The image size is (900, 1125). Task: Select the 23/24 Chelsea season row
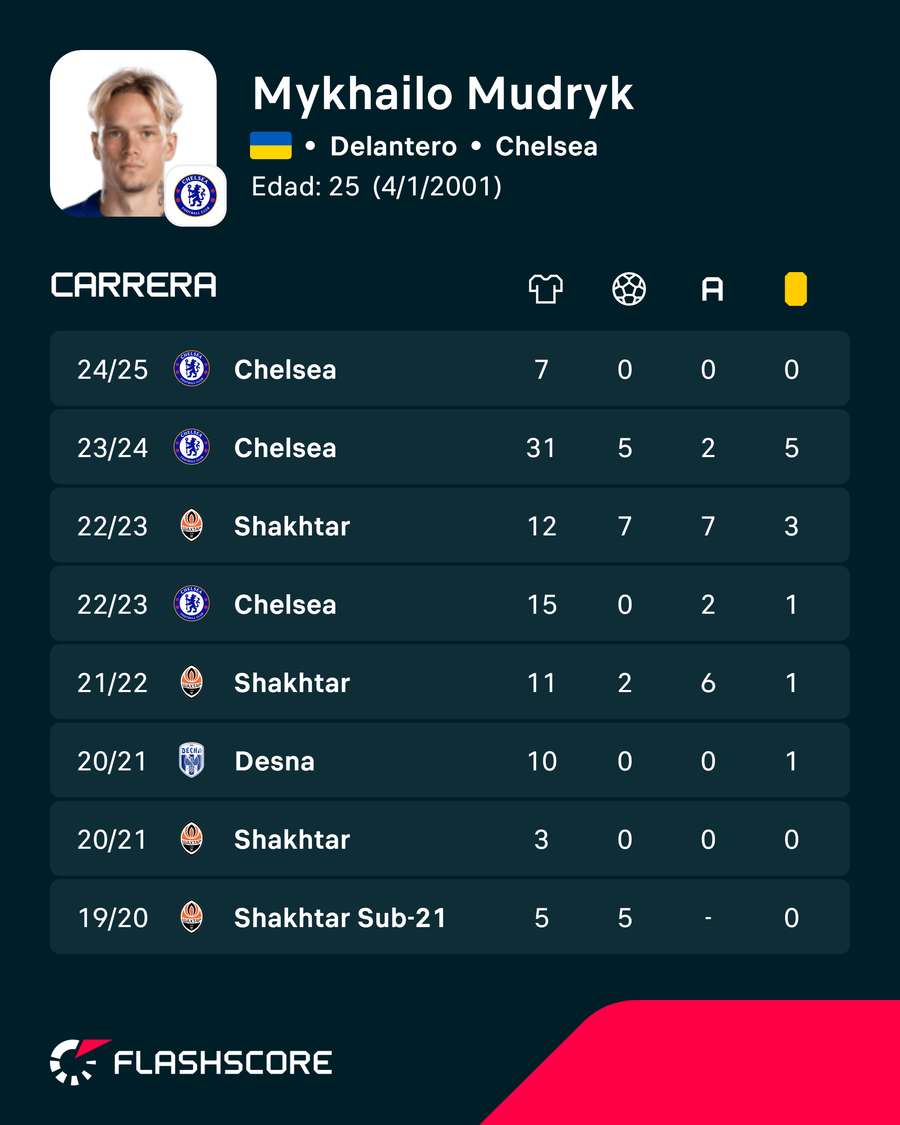[450, 448]
